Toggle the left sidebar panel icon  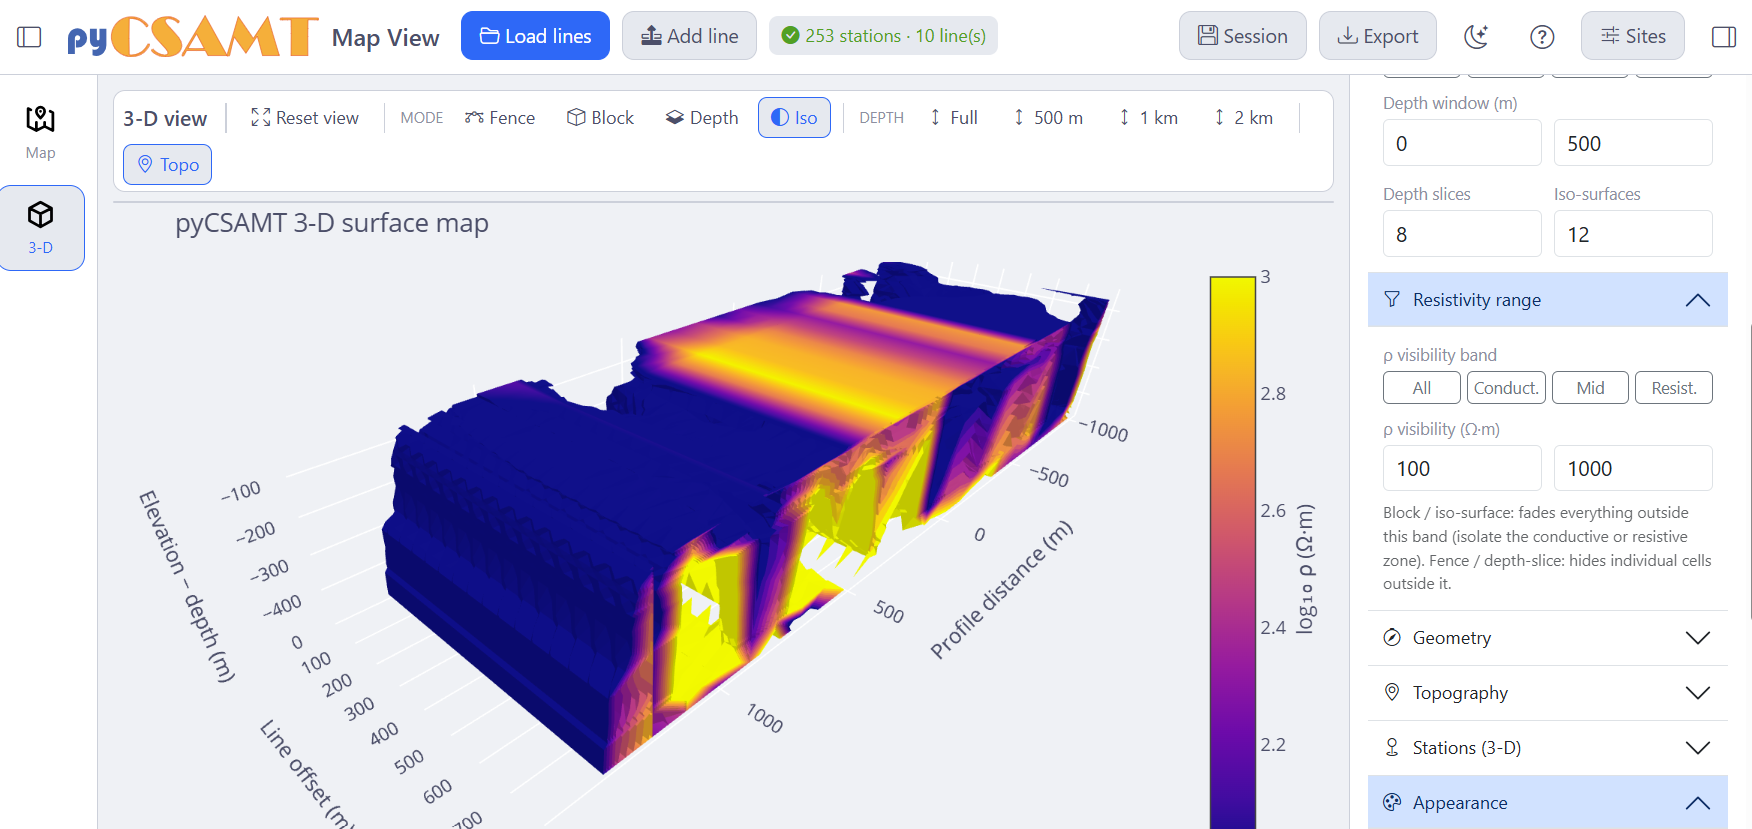tap(29, 37)
